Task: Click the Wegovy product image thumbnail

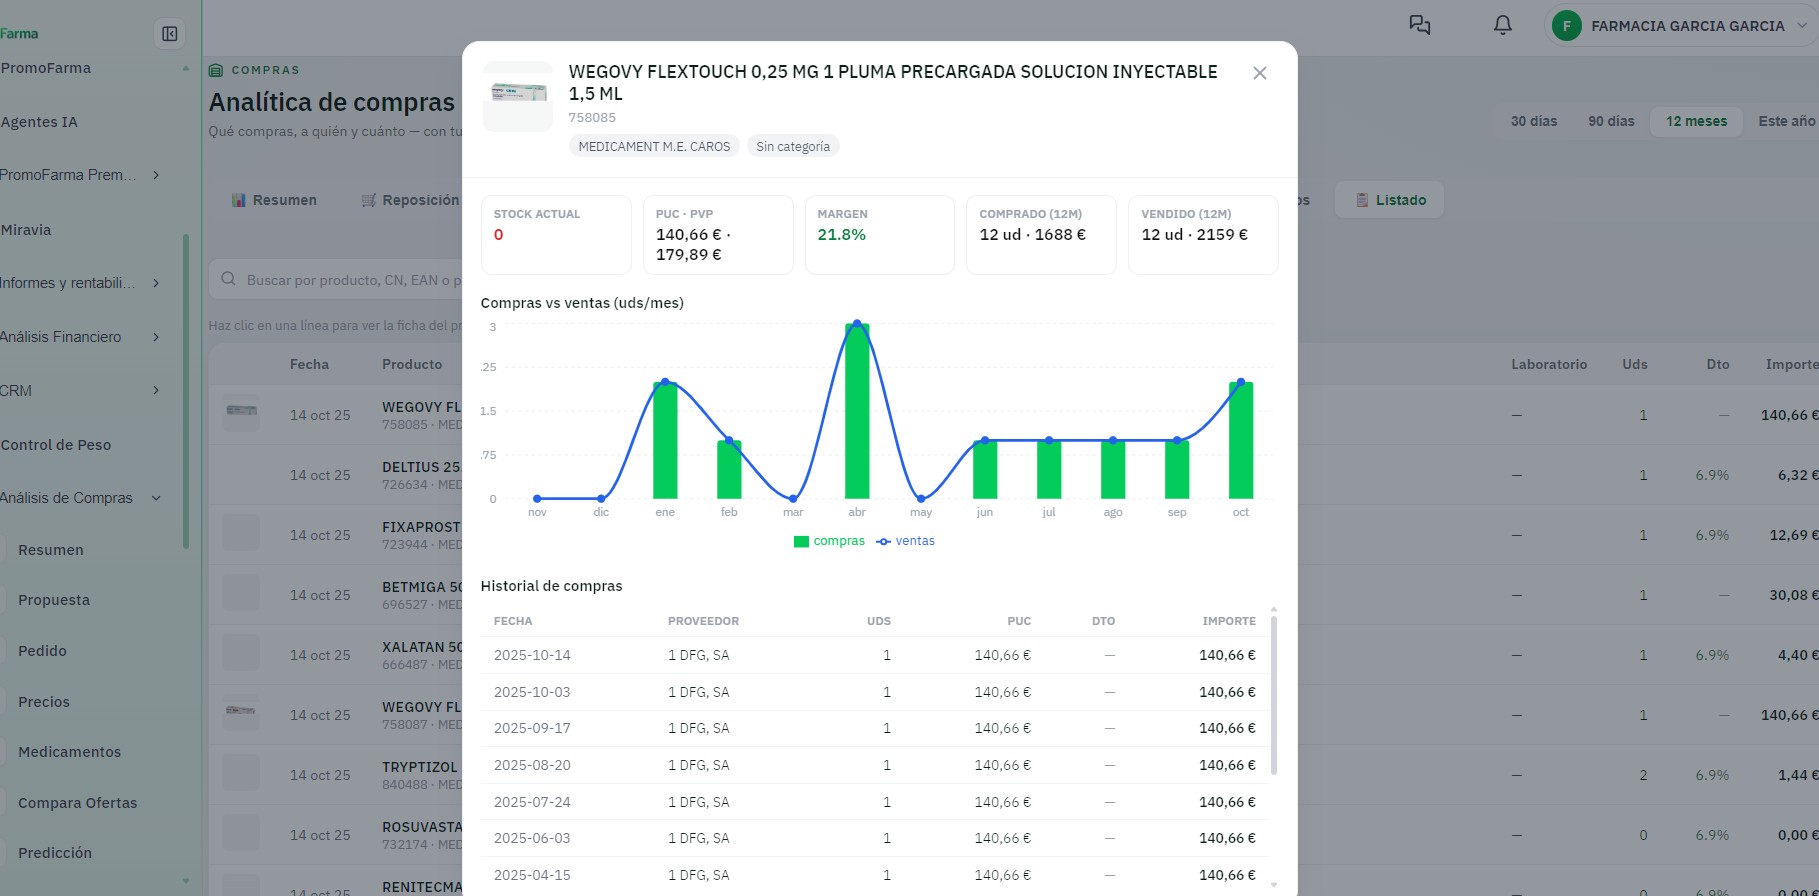Action: pos(518,96)
